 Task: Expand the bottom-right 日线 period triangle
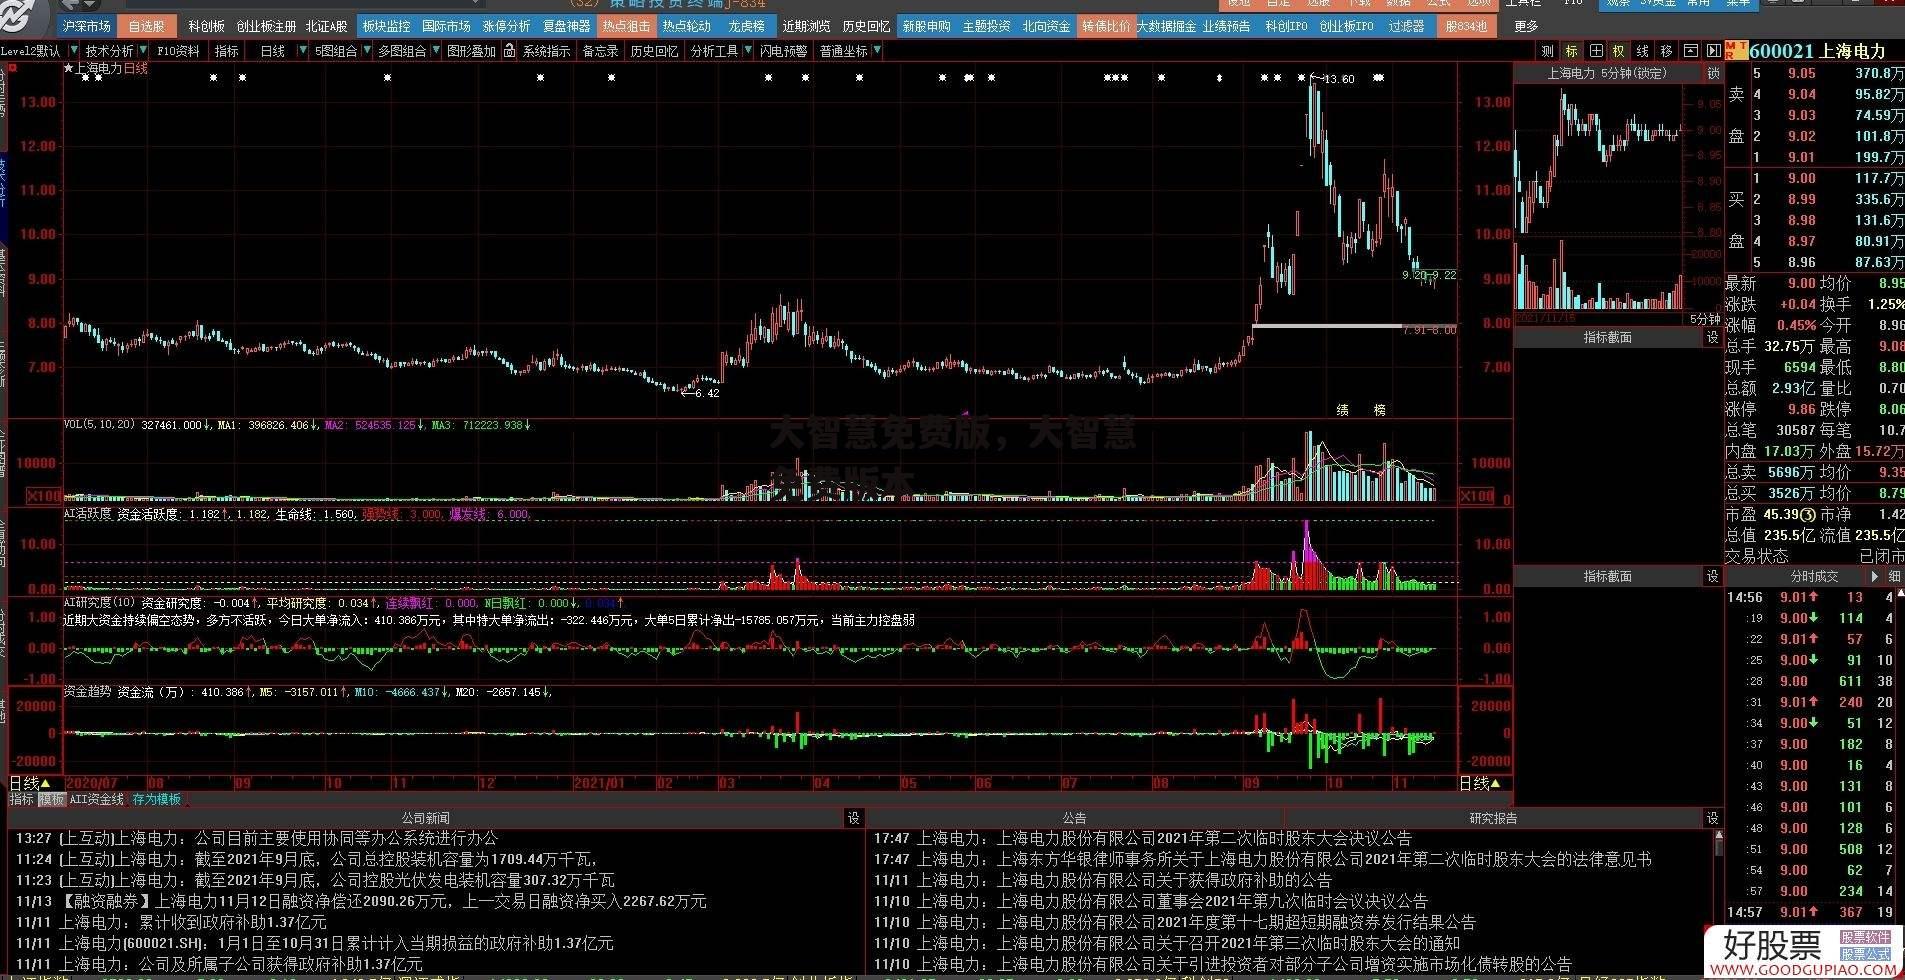[x=1497, y=783]
